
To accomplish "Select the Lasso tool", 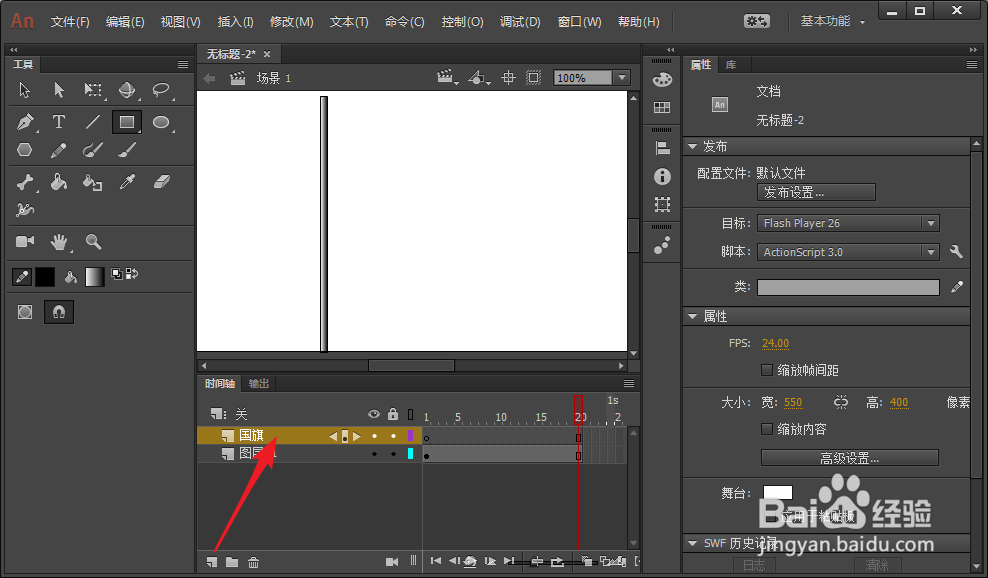I will coord(161,91).
